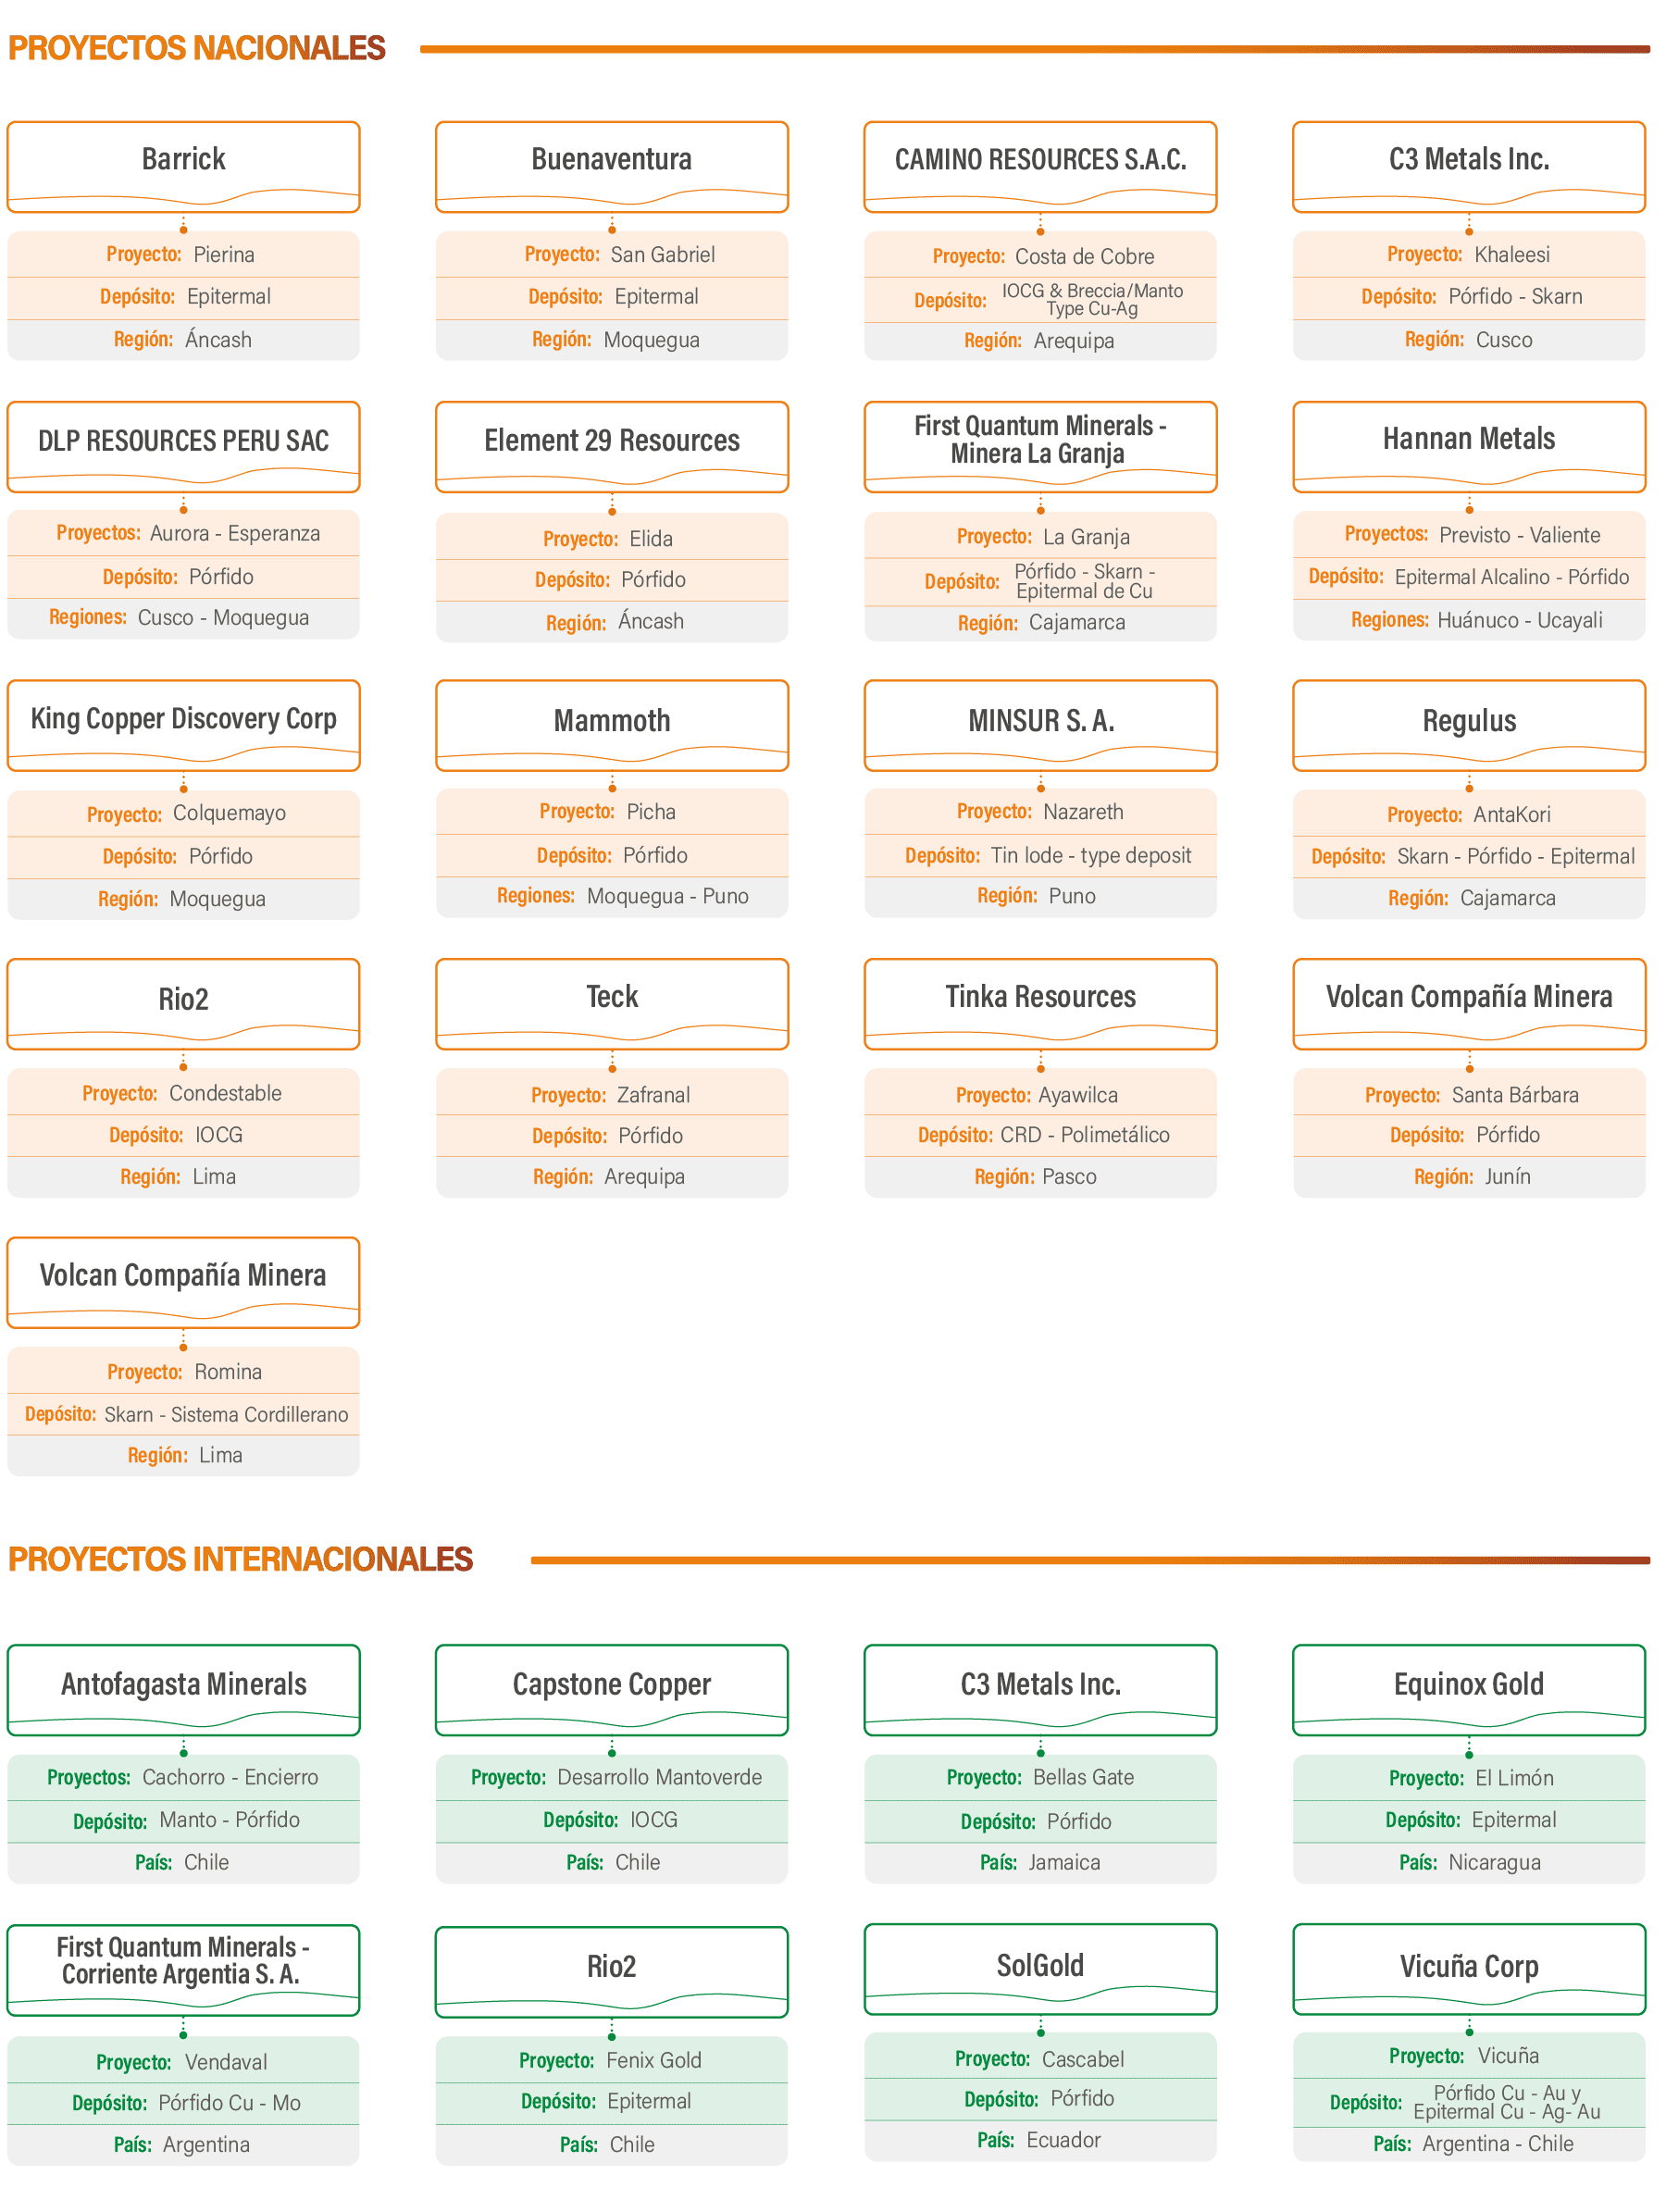Image resolution: width=1666 pixels, height=2212 pixels.
Task: Select the Condestable project name
Action: click(225, 1093)
